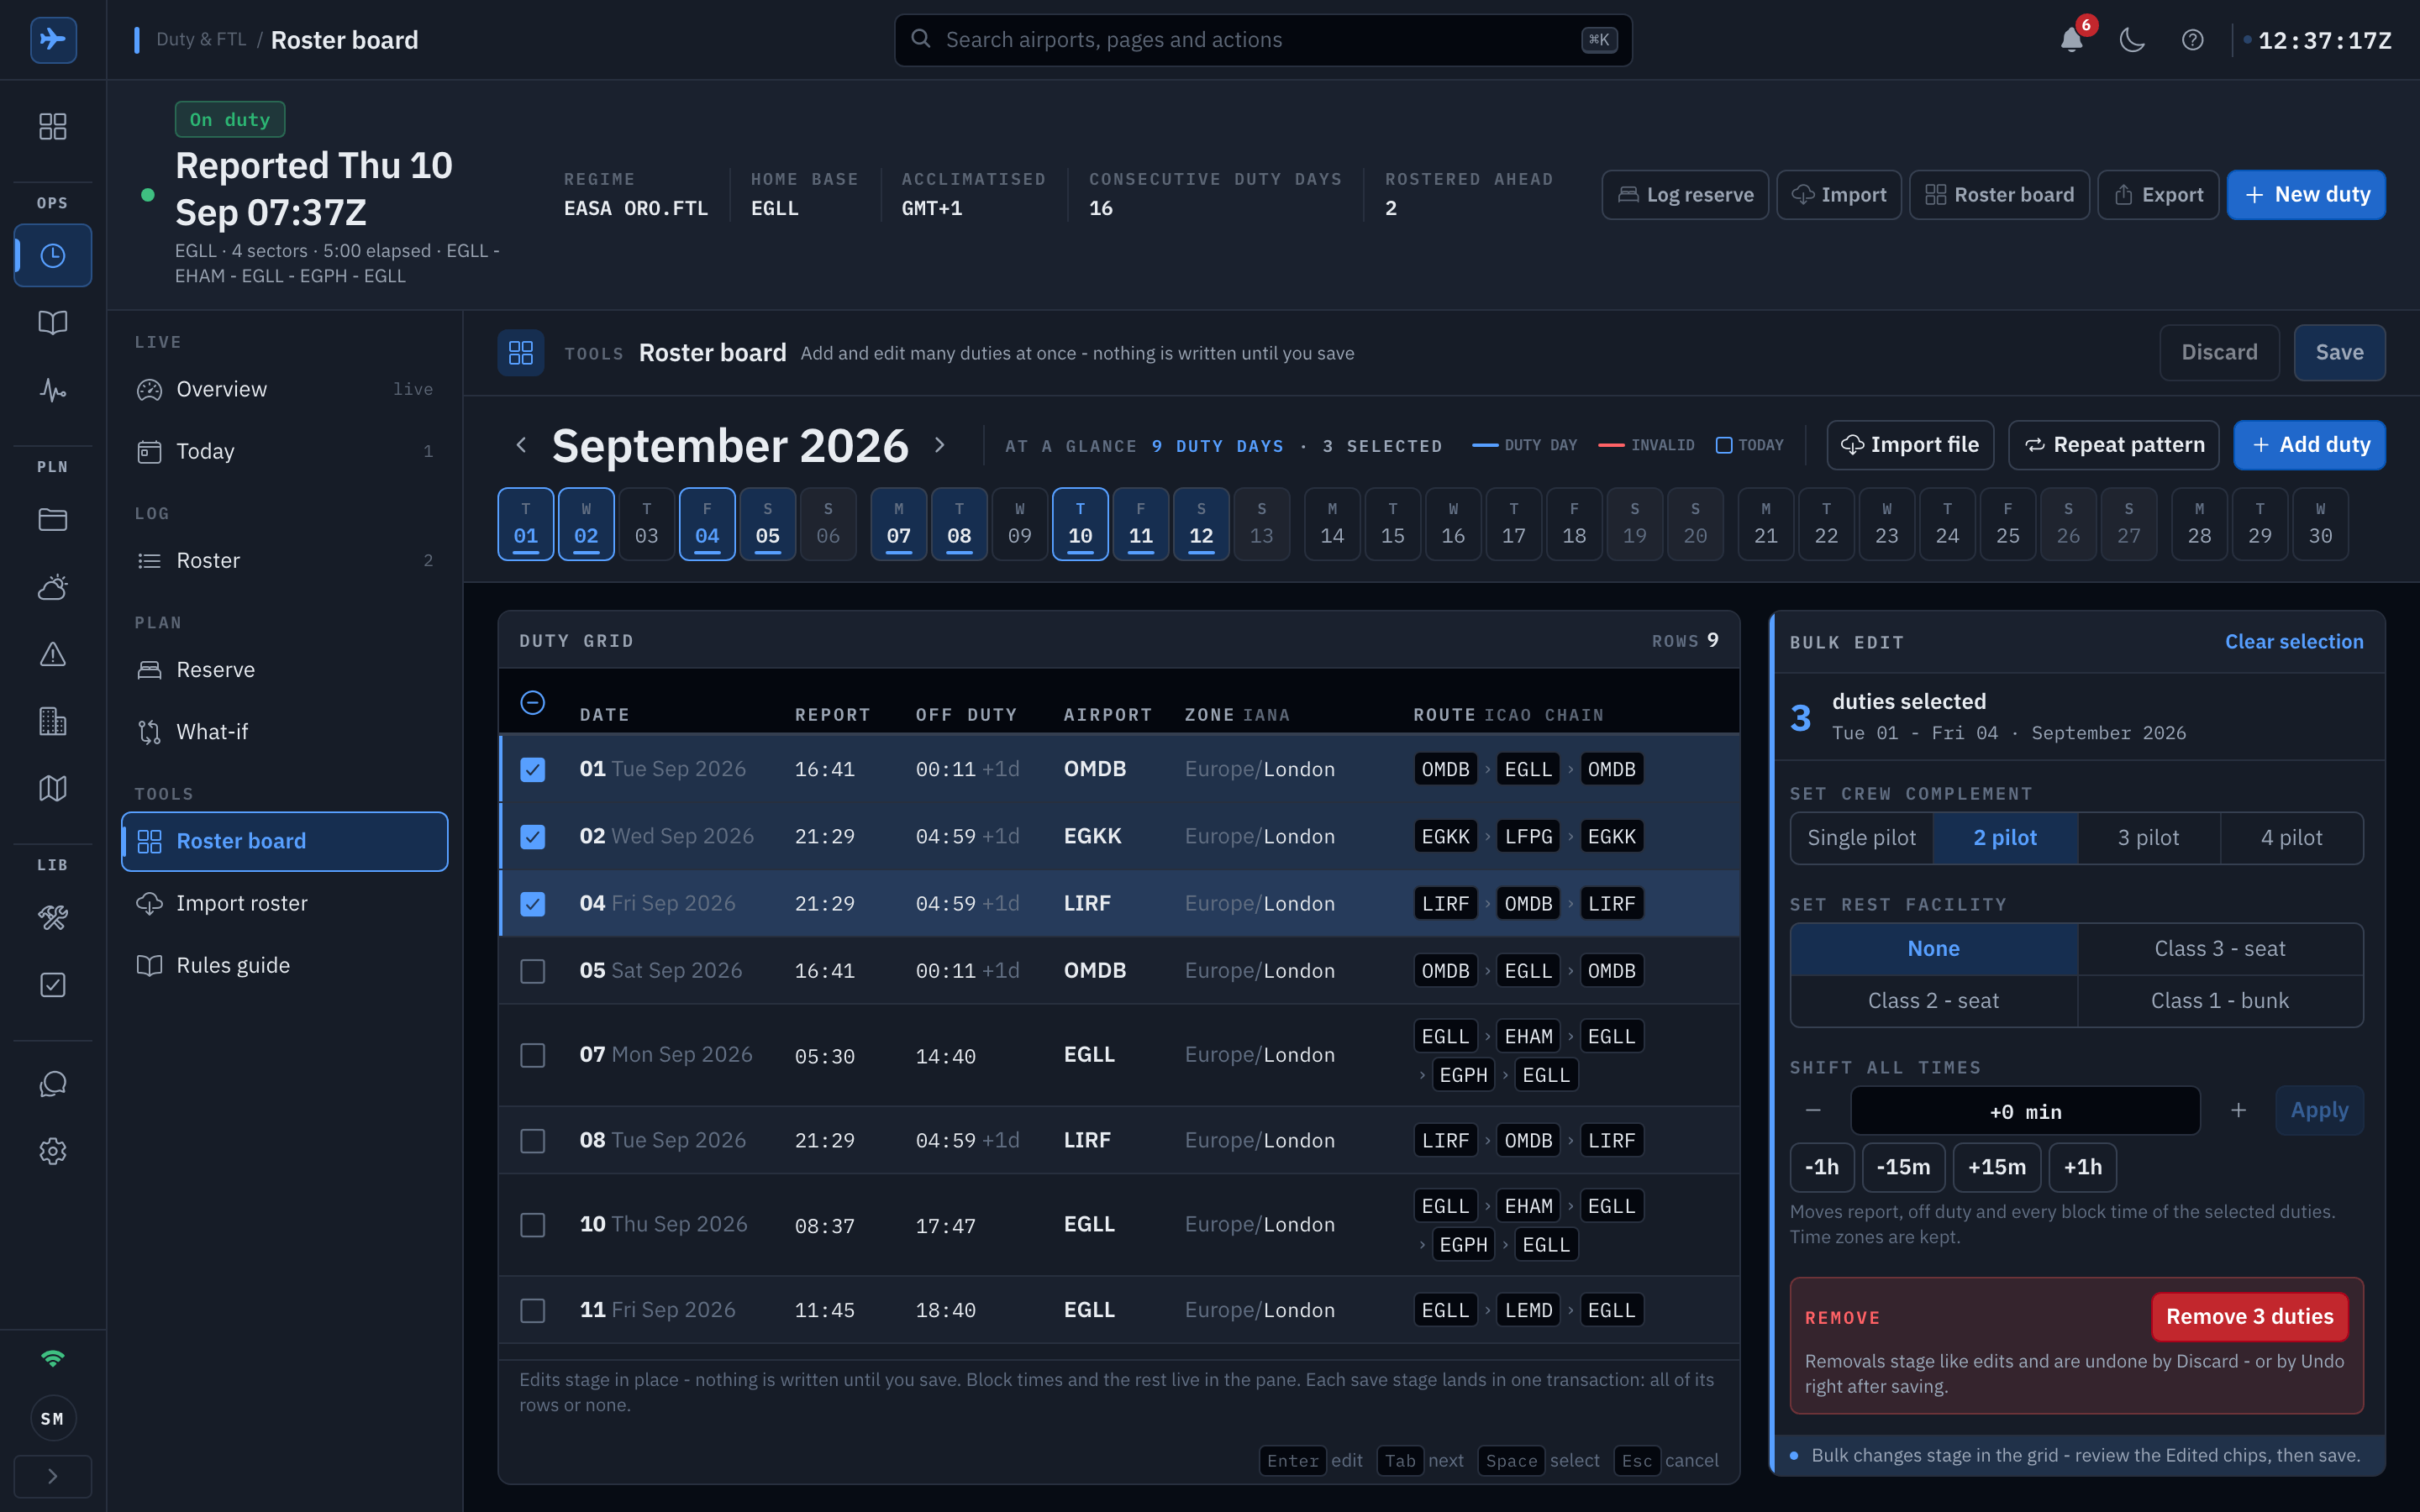
Task: Open Roster under the Log section
Action: [x=285, y=560]
